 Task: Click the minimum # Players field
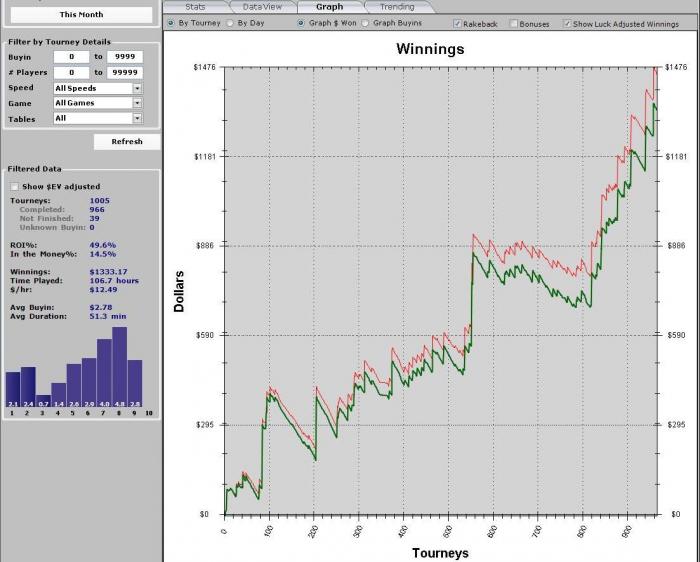click(x=71, y=72)
